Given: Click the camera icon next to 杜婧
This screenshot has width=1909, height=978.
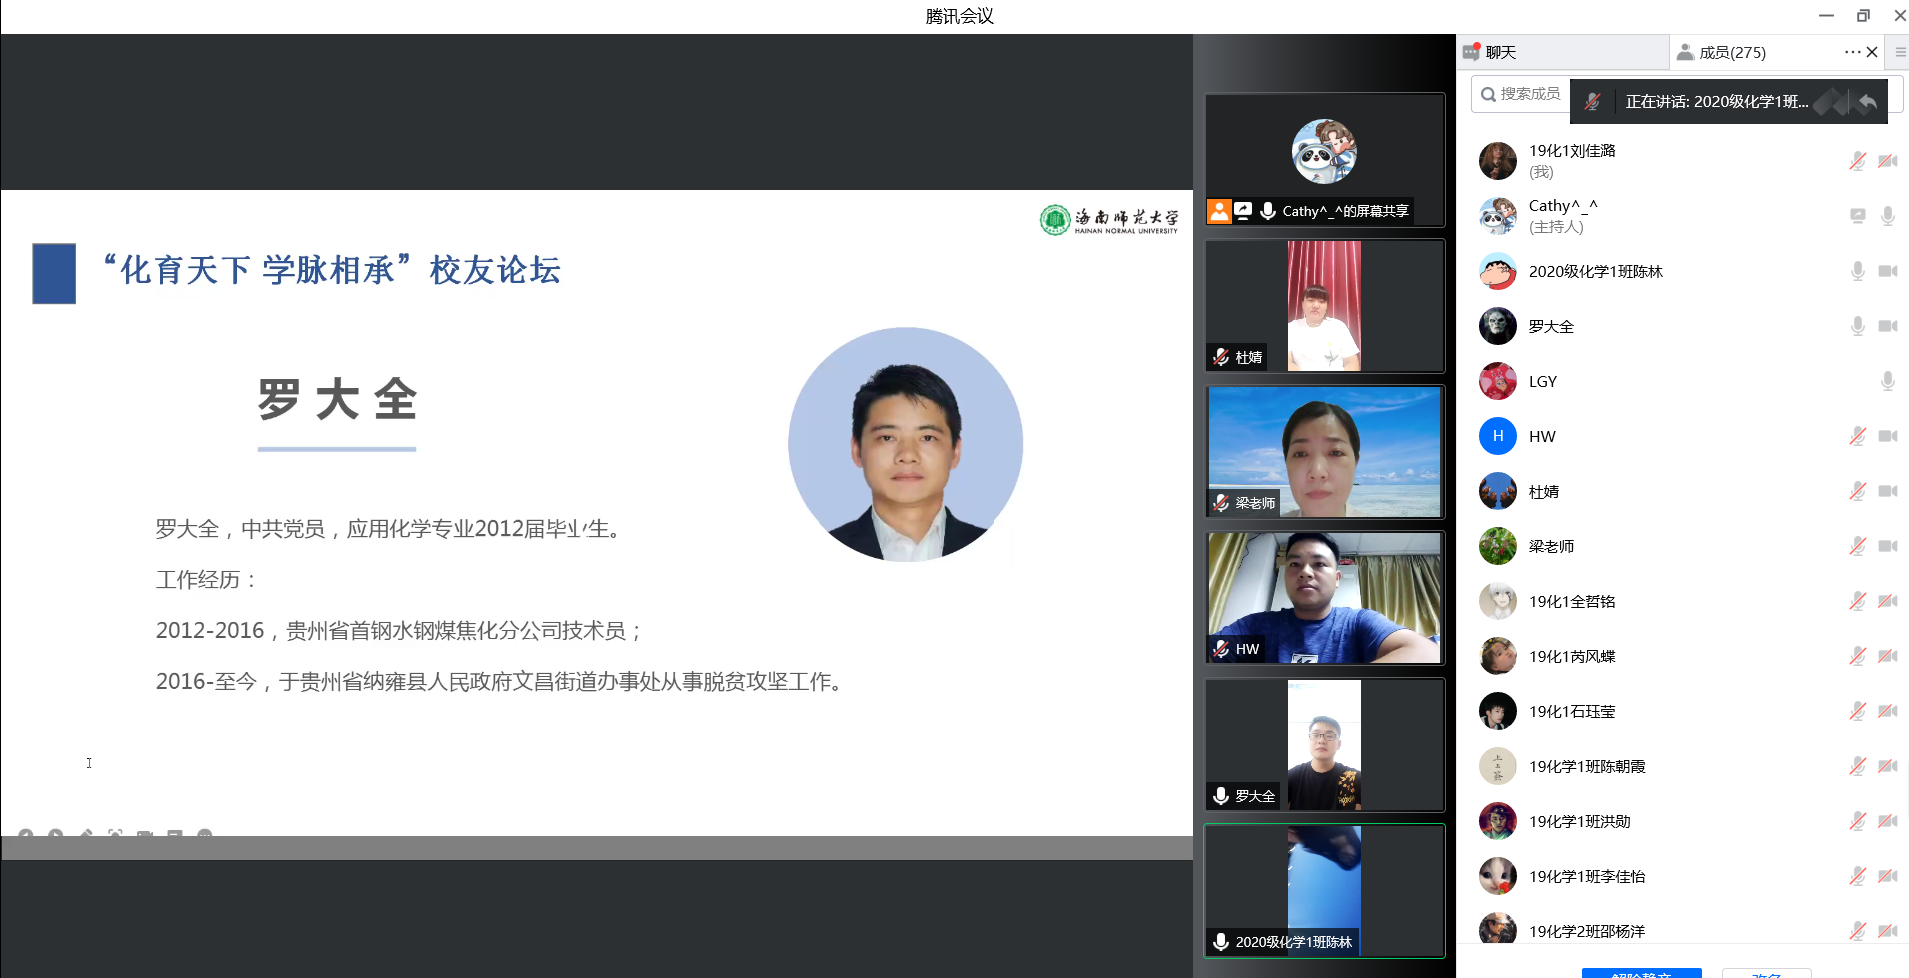Looking at the screenshot, I should pos(1887,491).
